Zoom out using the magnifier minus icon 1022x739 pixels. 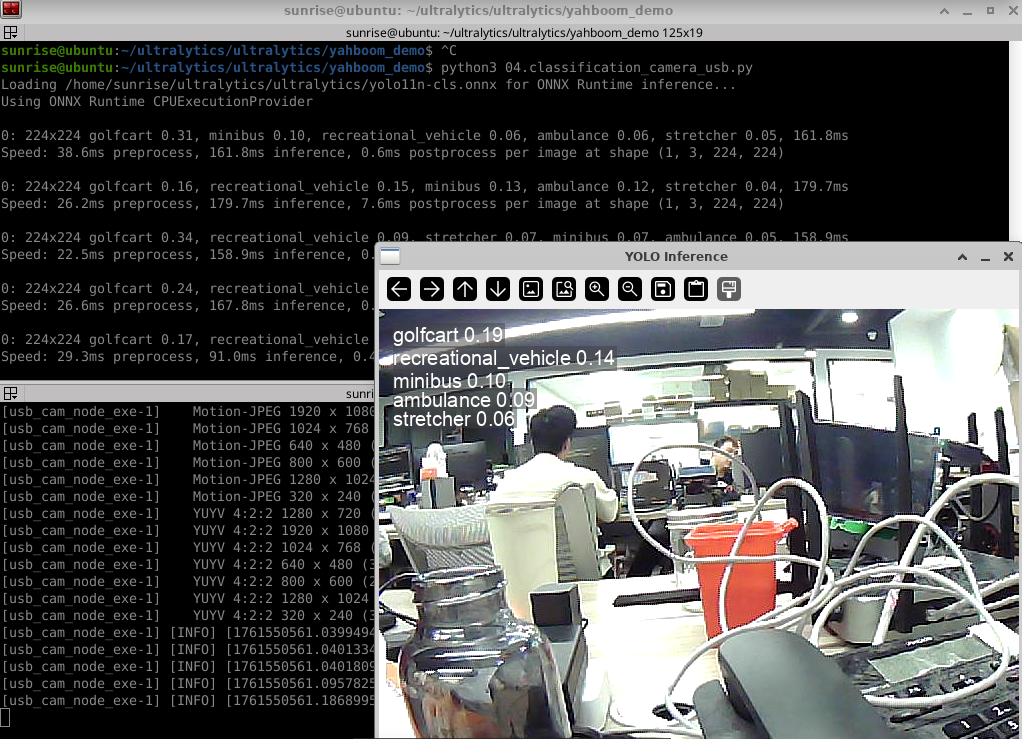(630, 289)
